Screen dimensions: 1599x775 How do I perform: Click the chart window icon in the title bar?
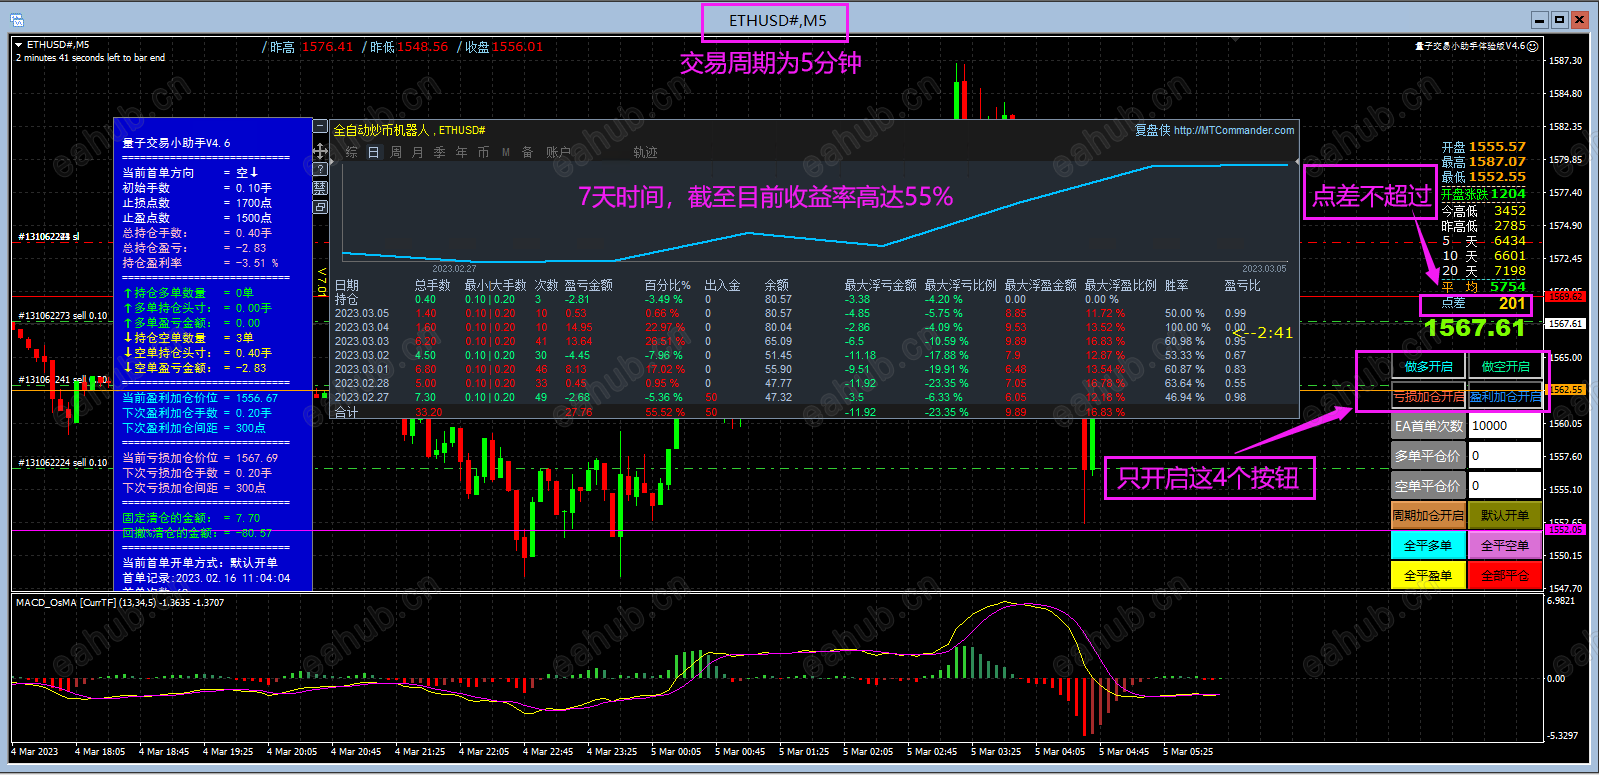(x=16, y=19)
